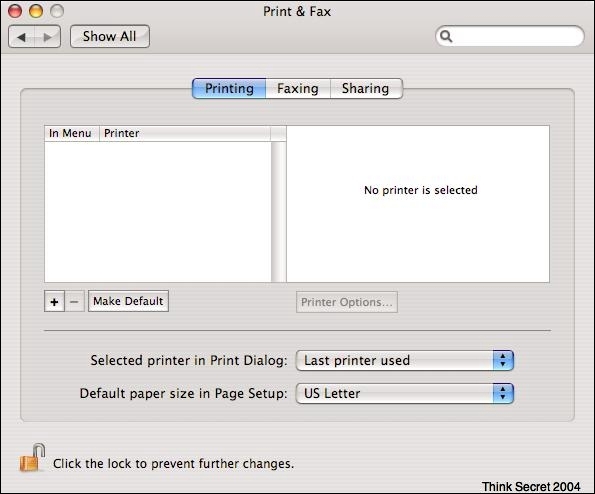Click the lock icon to prevent changes

[x=33, y=458]
